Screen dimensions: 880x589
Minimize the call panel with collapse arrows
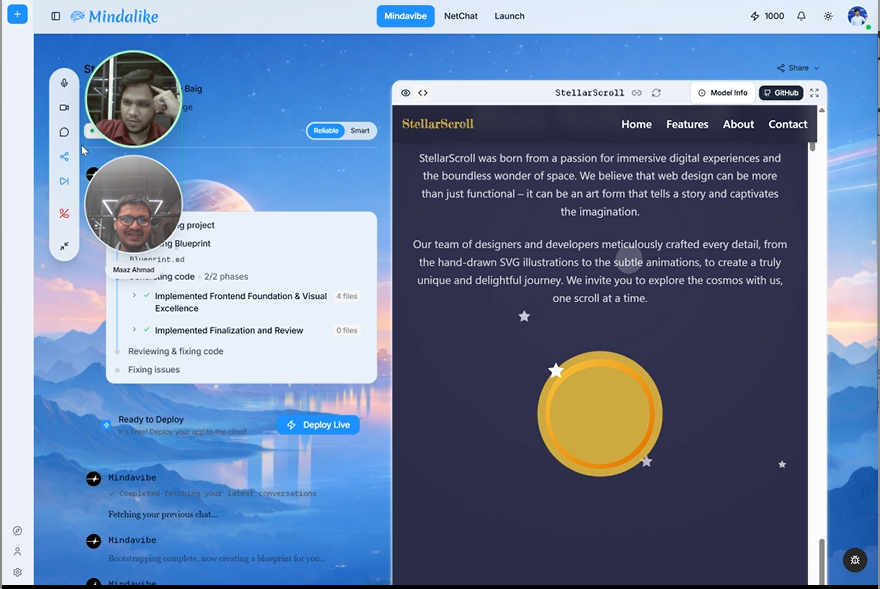[65, 246]
